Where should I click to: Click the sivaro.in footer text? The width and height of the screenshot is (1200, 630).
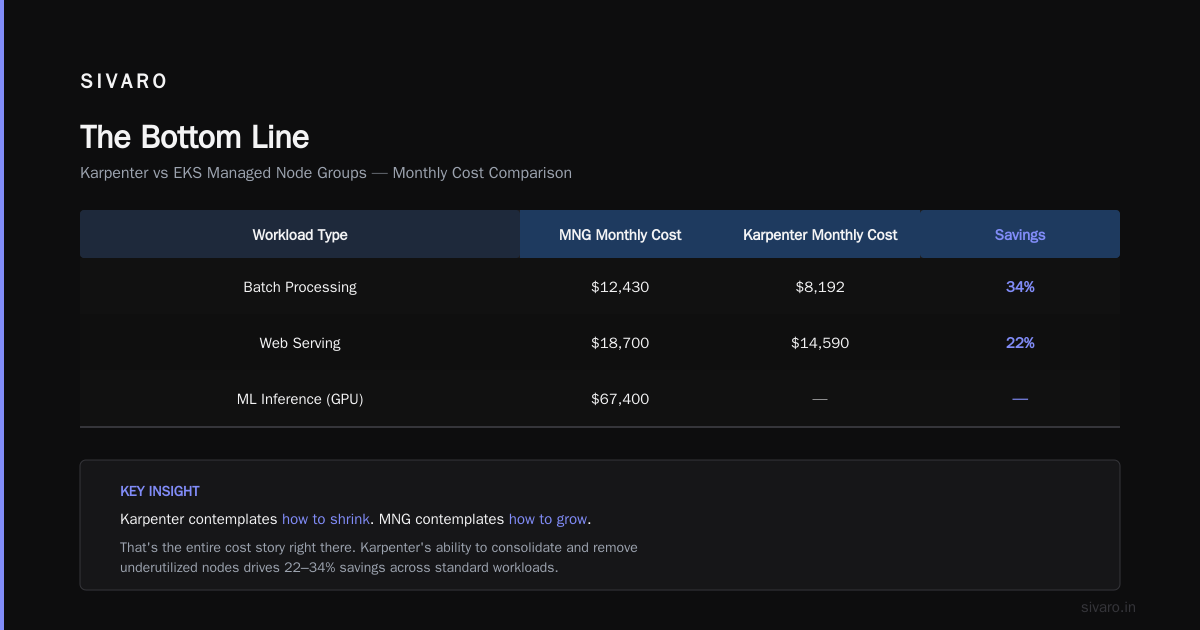point(1109,607)
